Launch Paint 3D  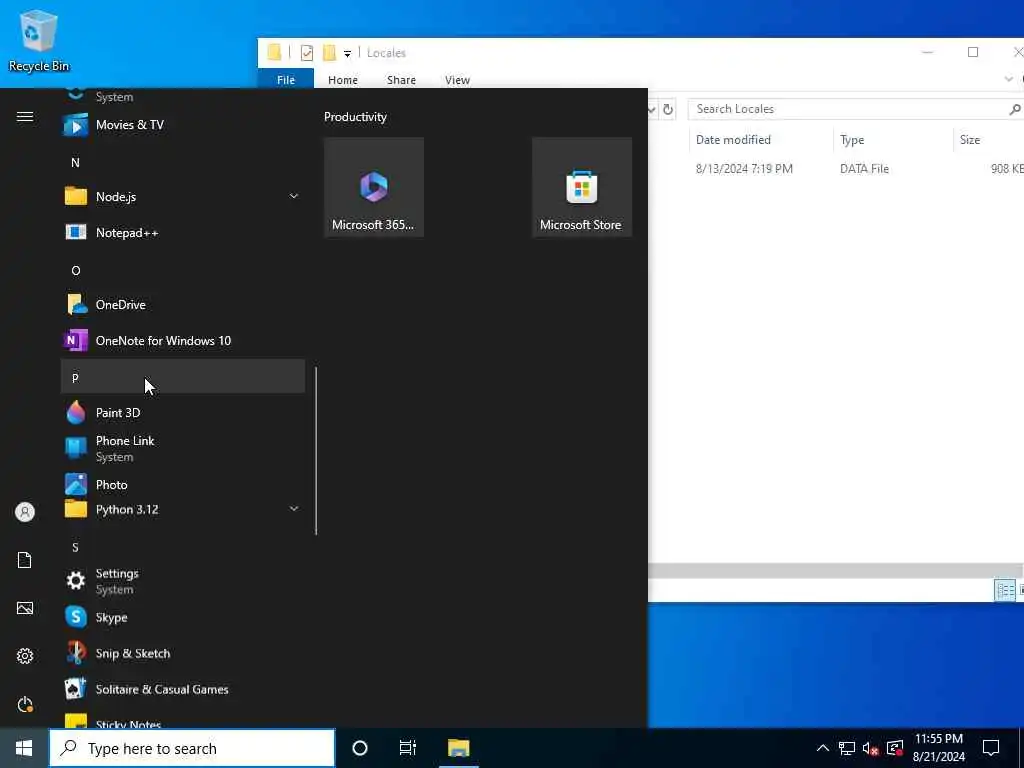[183, 413]
